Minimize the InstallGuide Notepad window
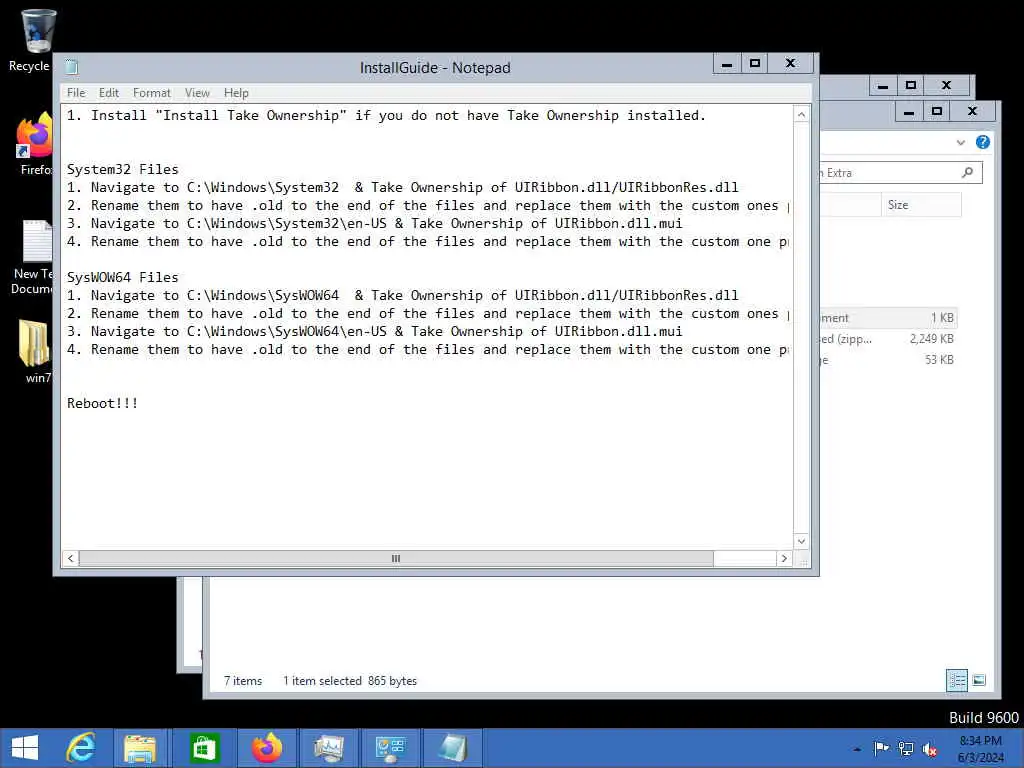This screenshot has width=1024, height=768. (x=727, y=63)
